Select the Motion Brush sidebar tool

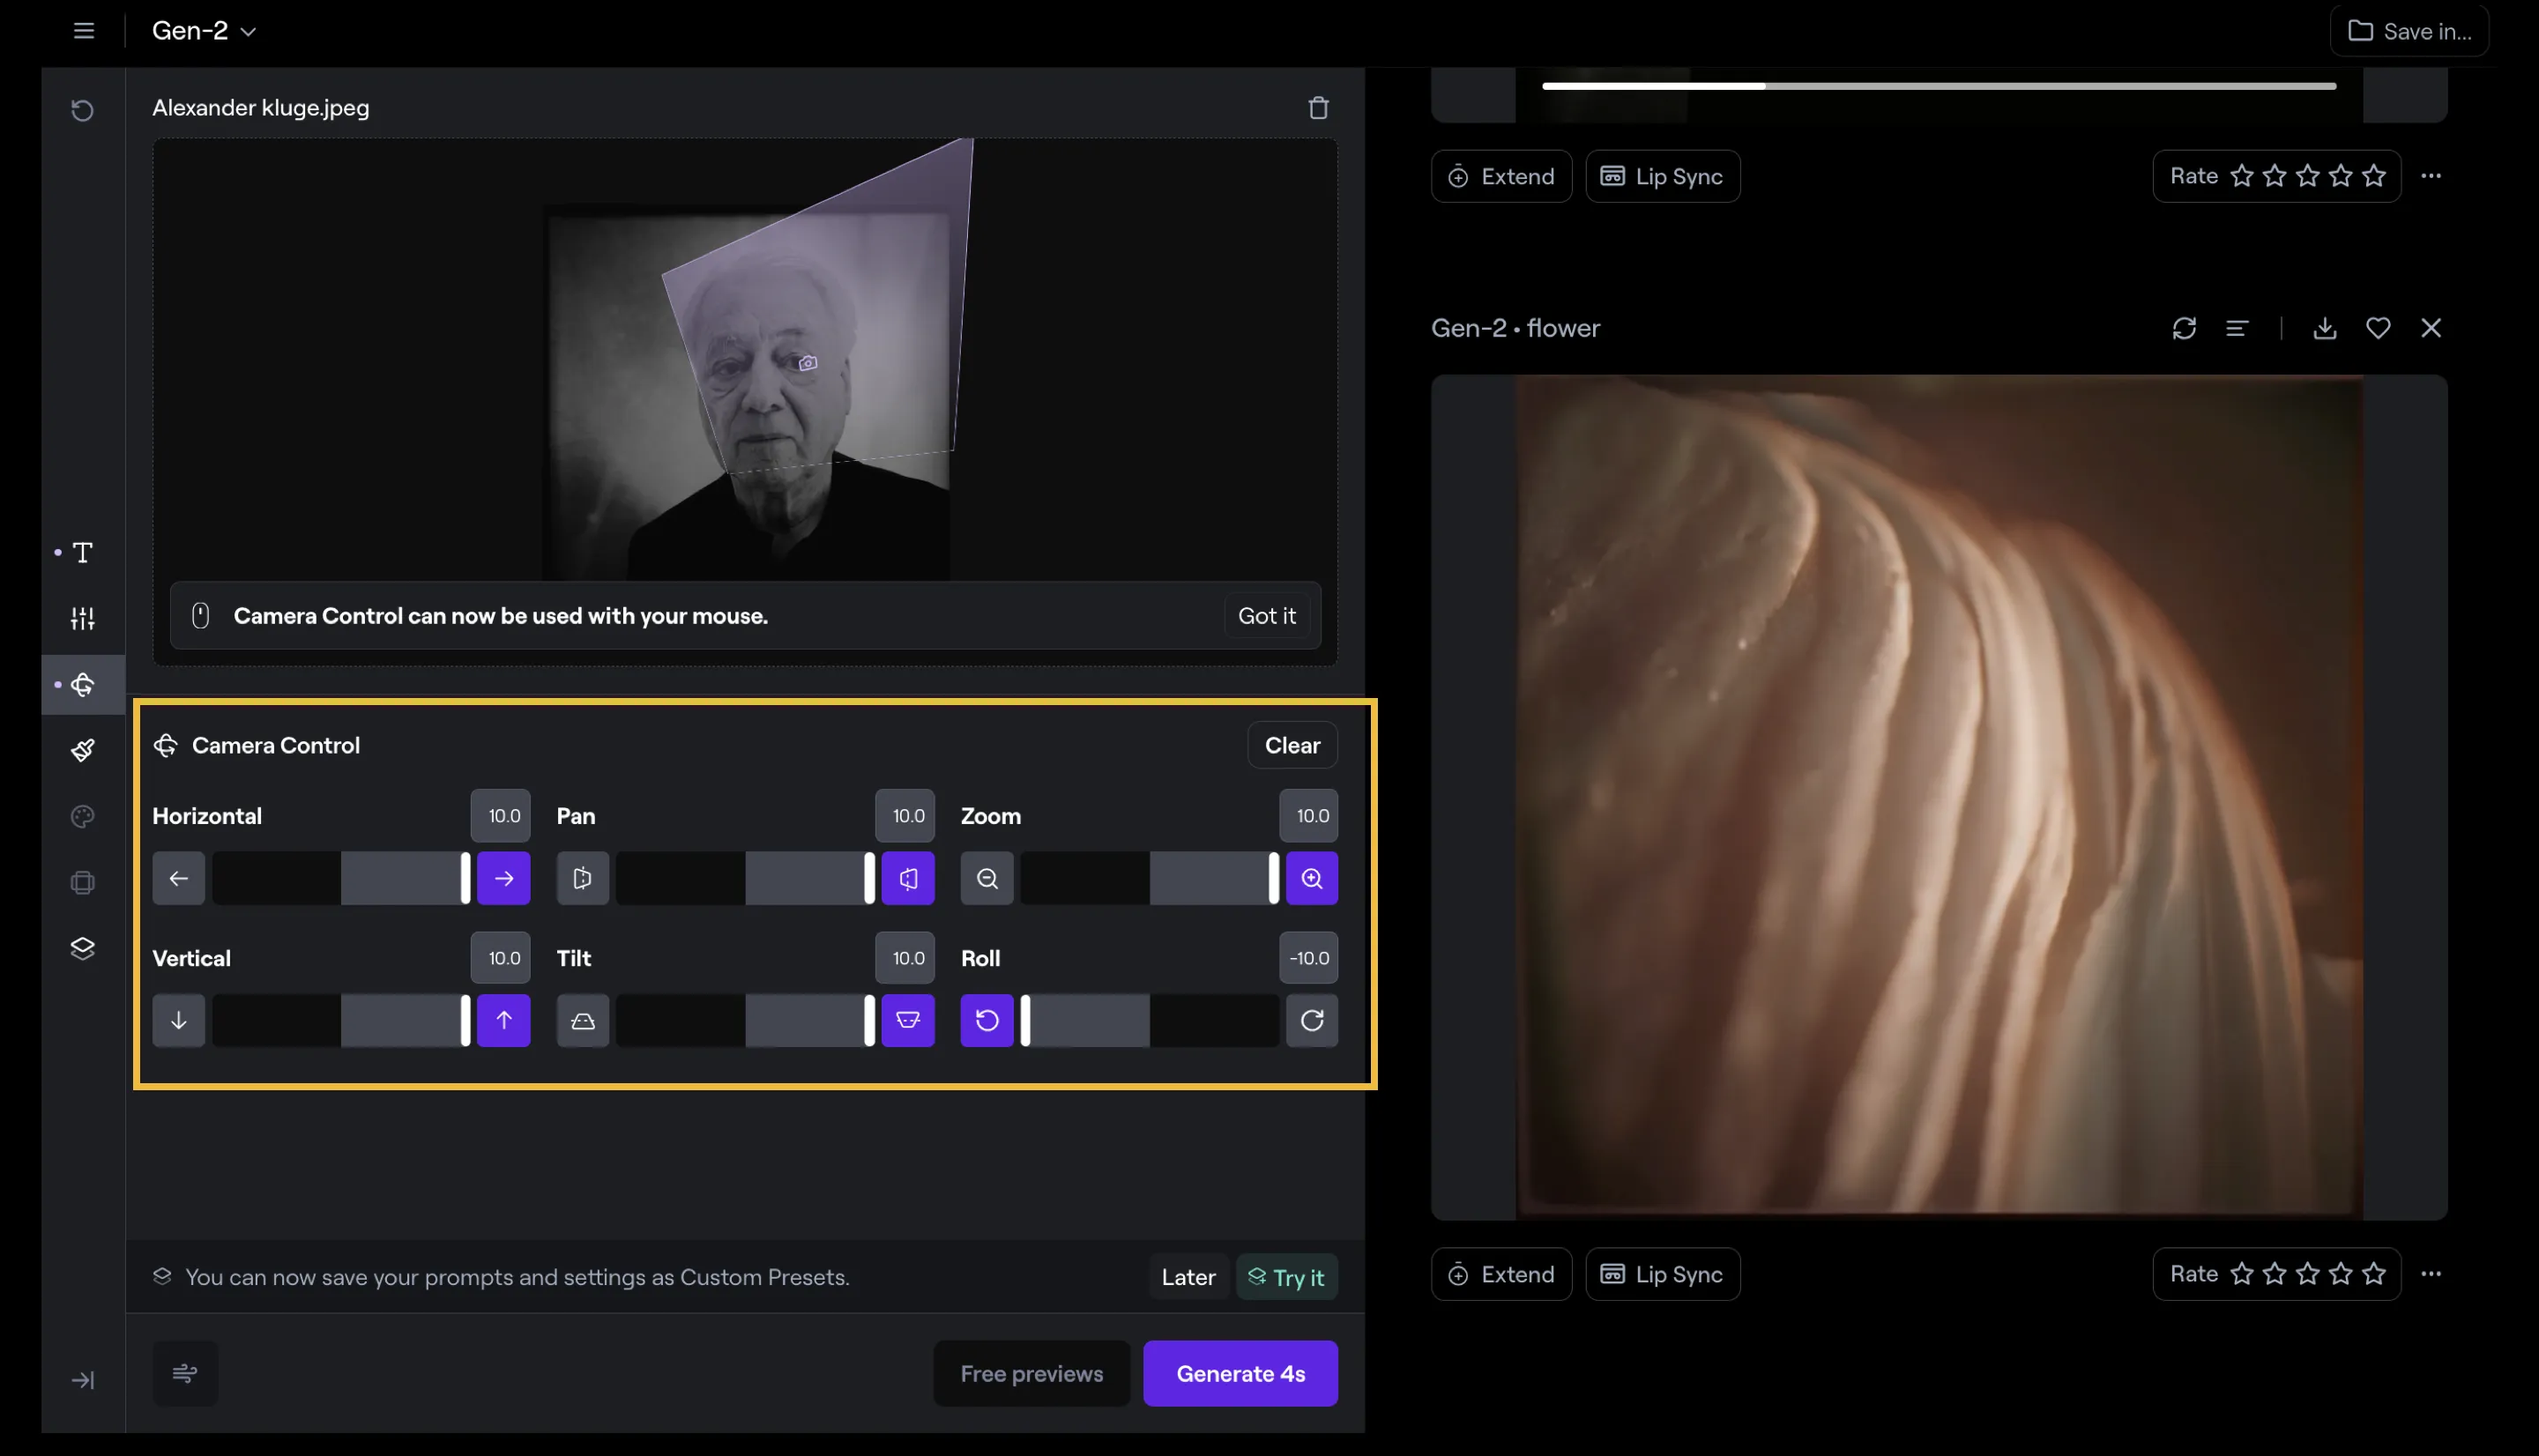tap(83, 750)
